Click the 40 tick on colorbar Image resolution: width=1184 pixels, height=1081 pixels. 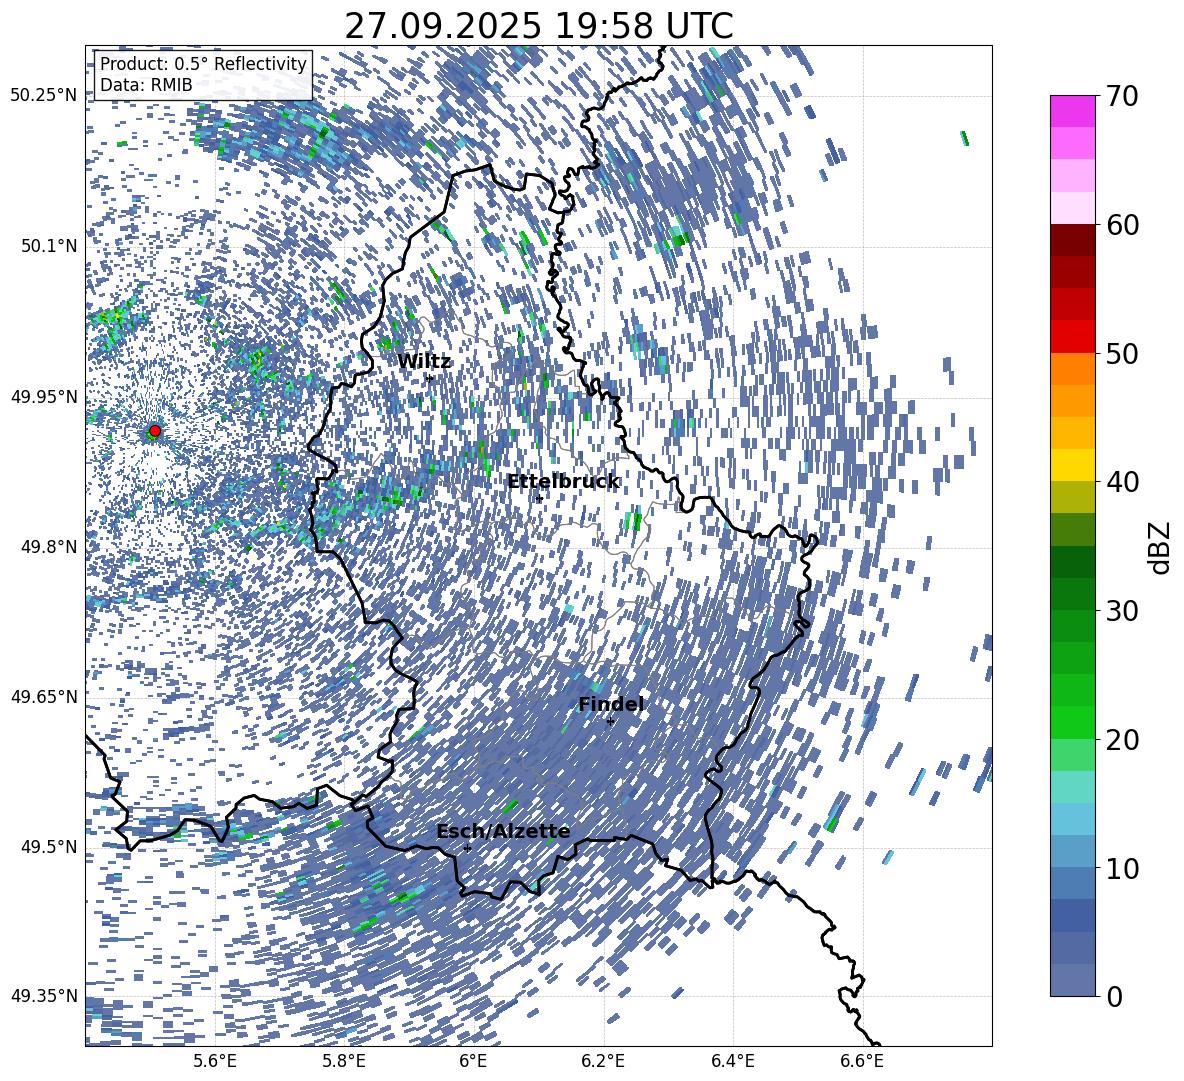(x=1121, y=482)
